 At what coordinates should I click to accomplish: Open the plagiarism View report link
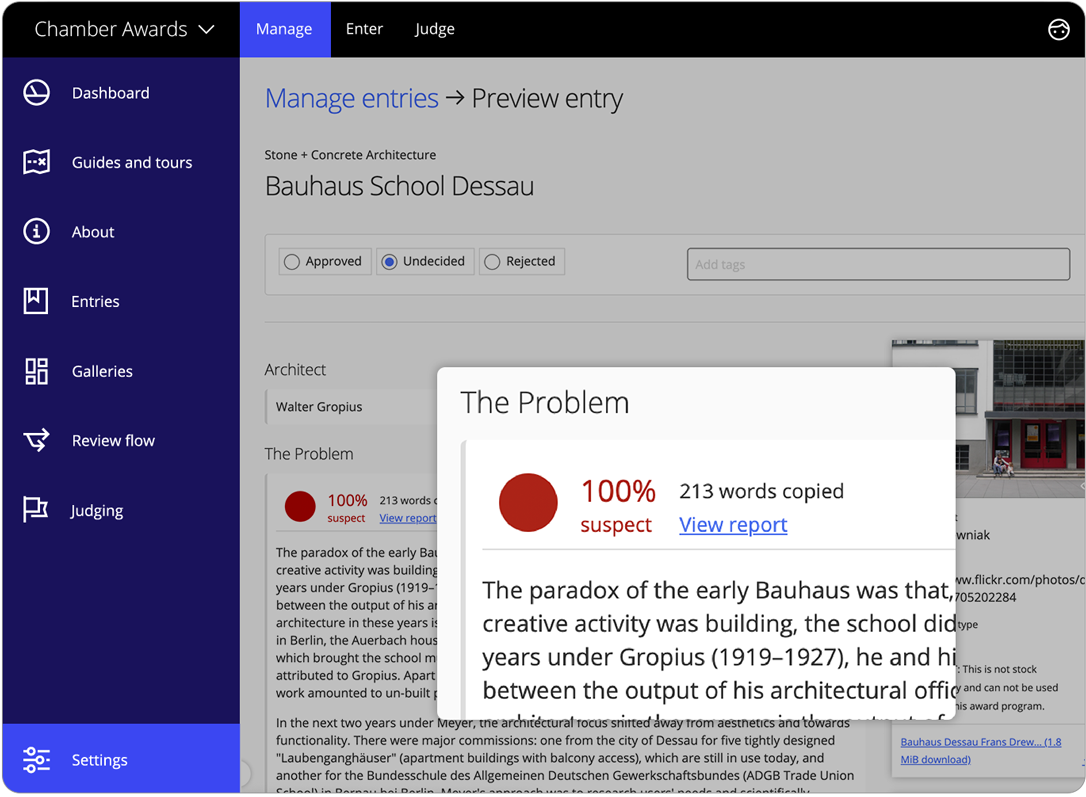click(x=733, y=524)
